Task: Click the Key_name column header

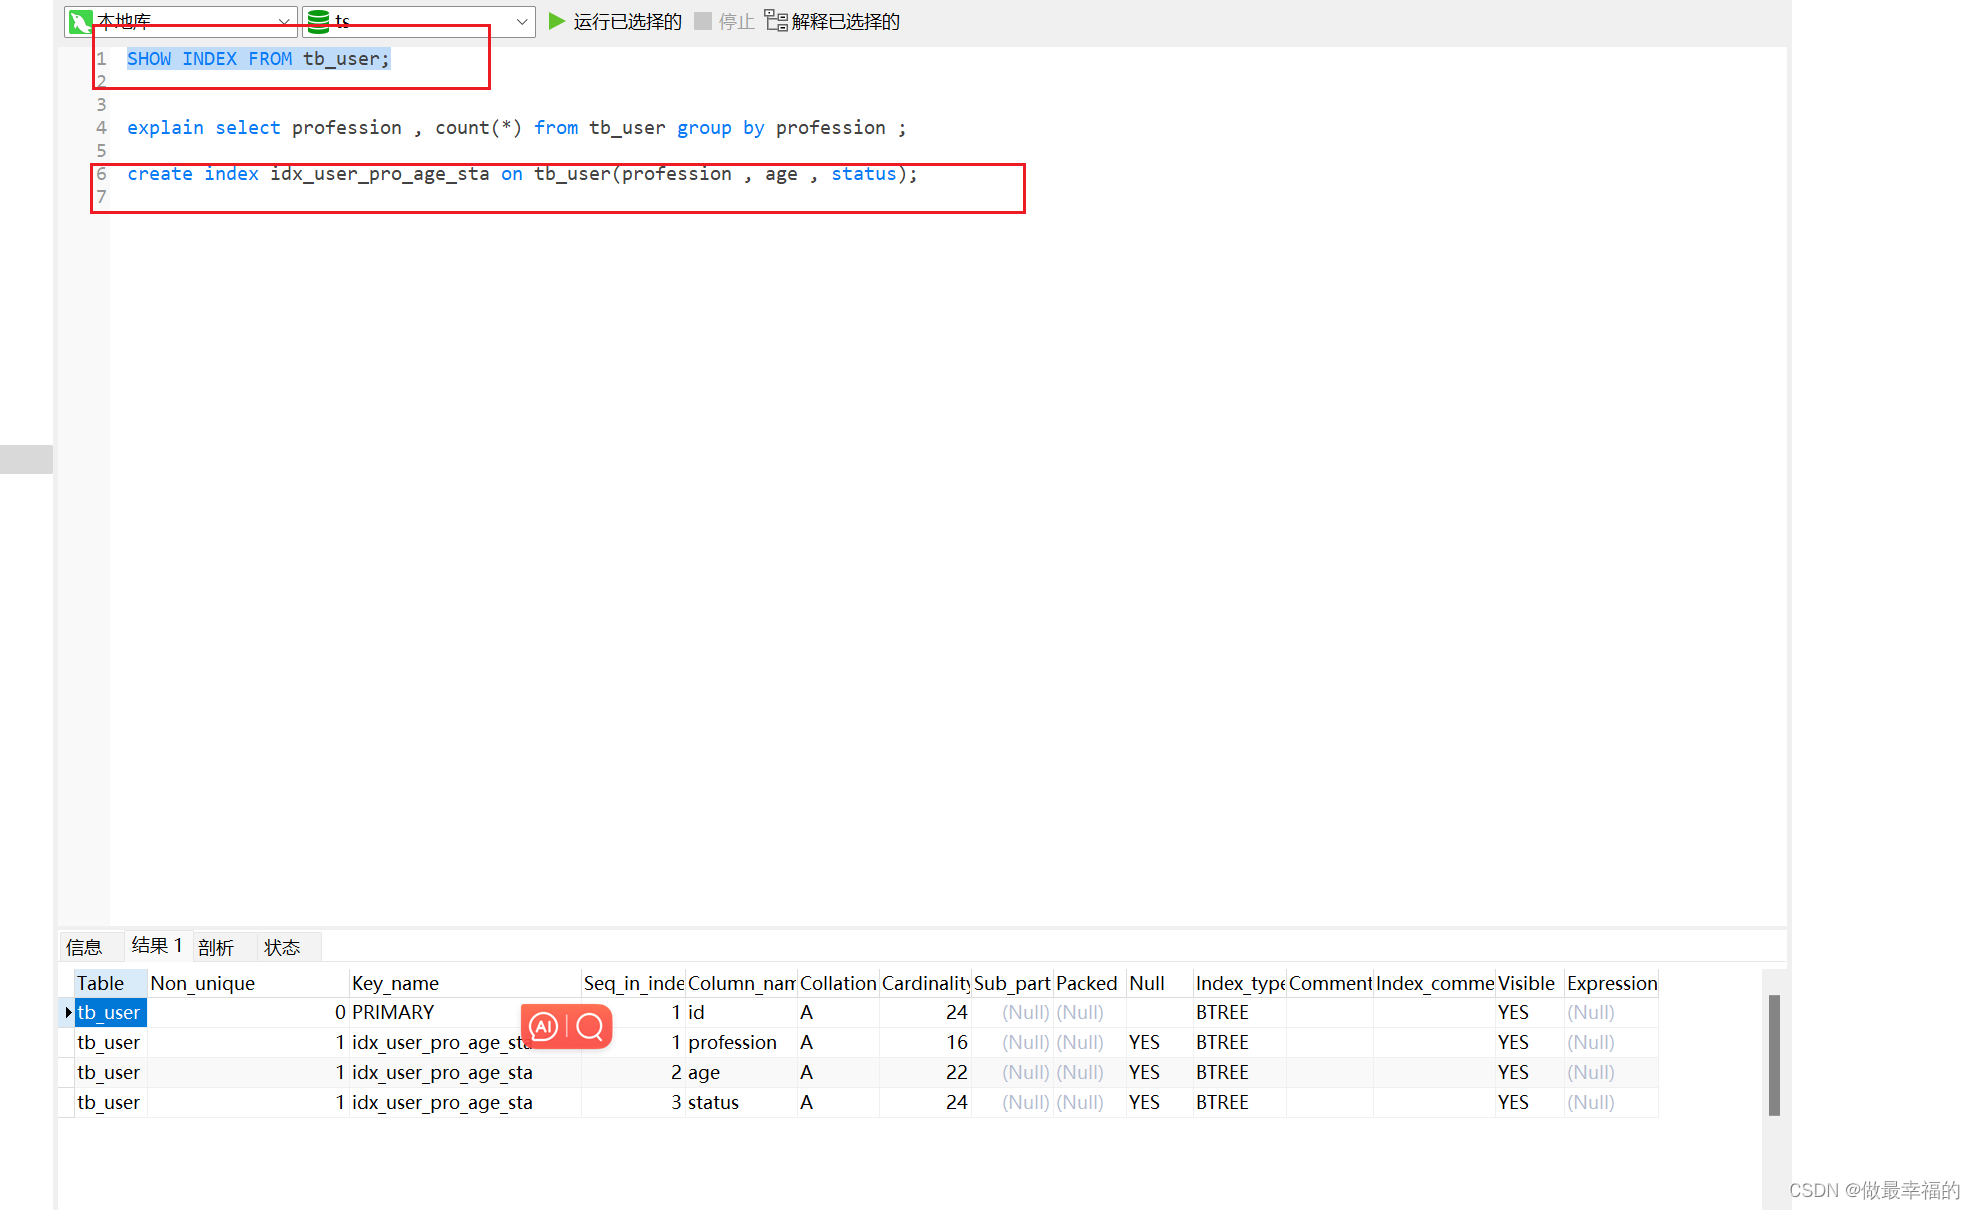Action: [x=465, y=983]
